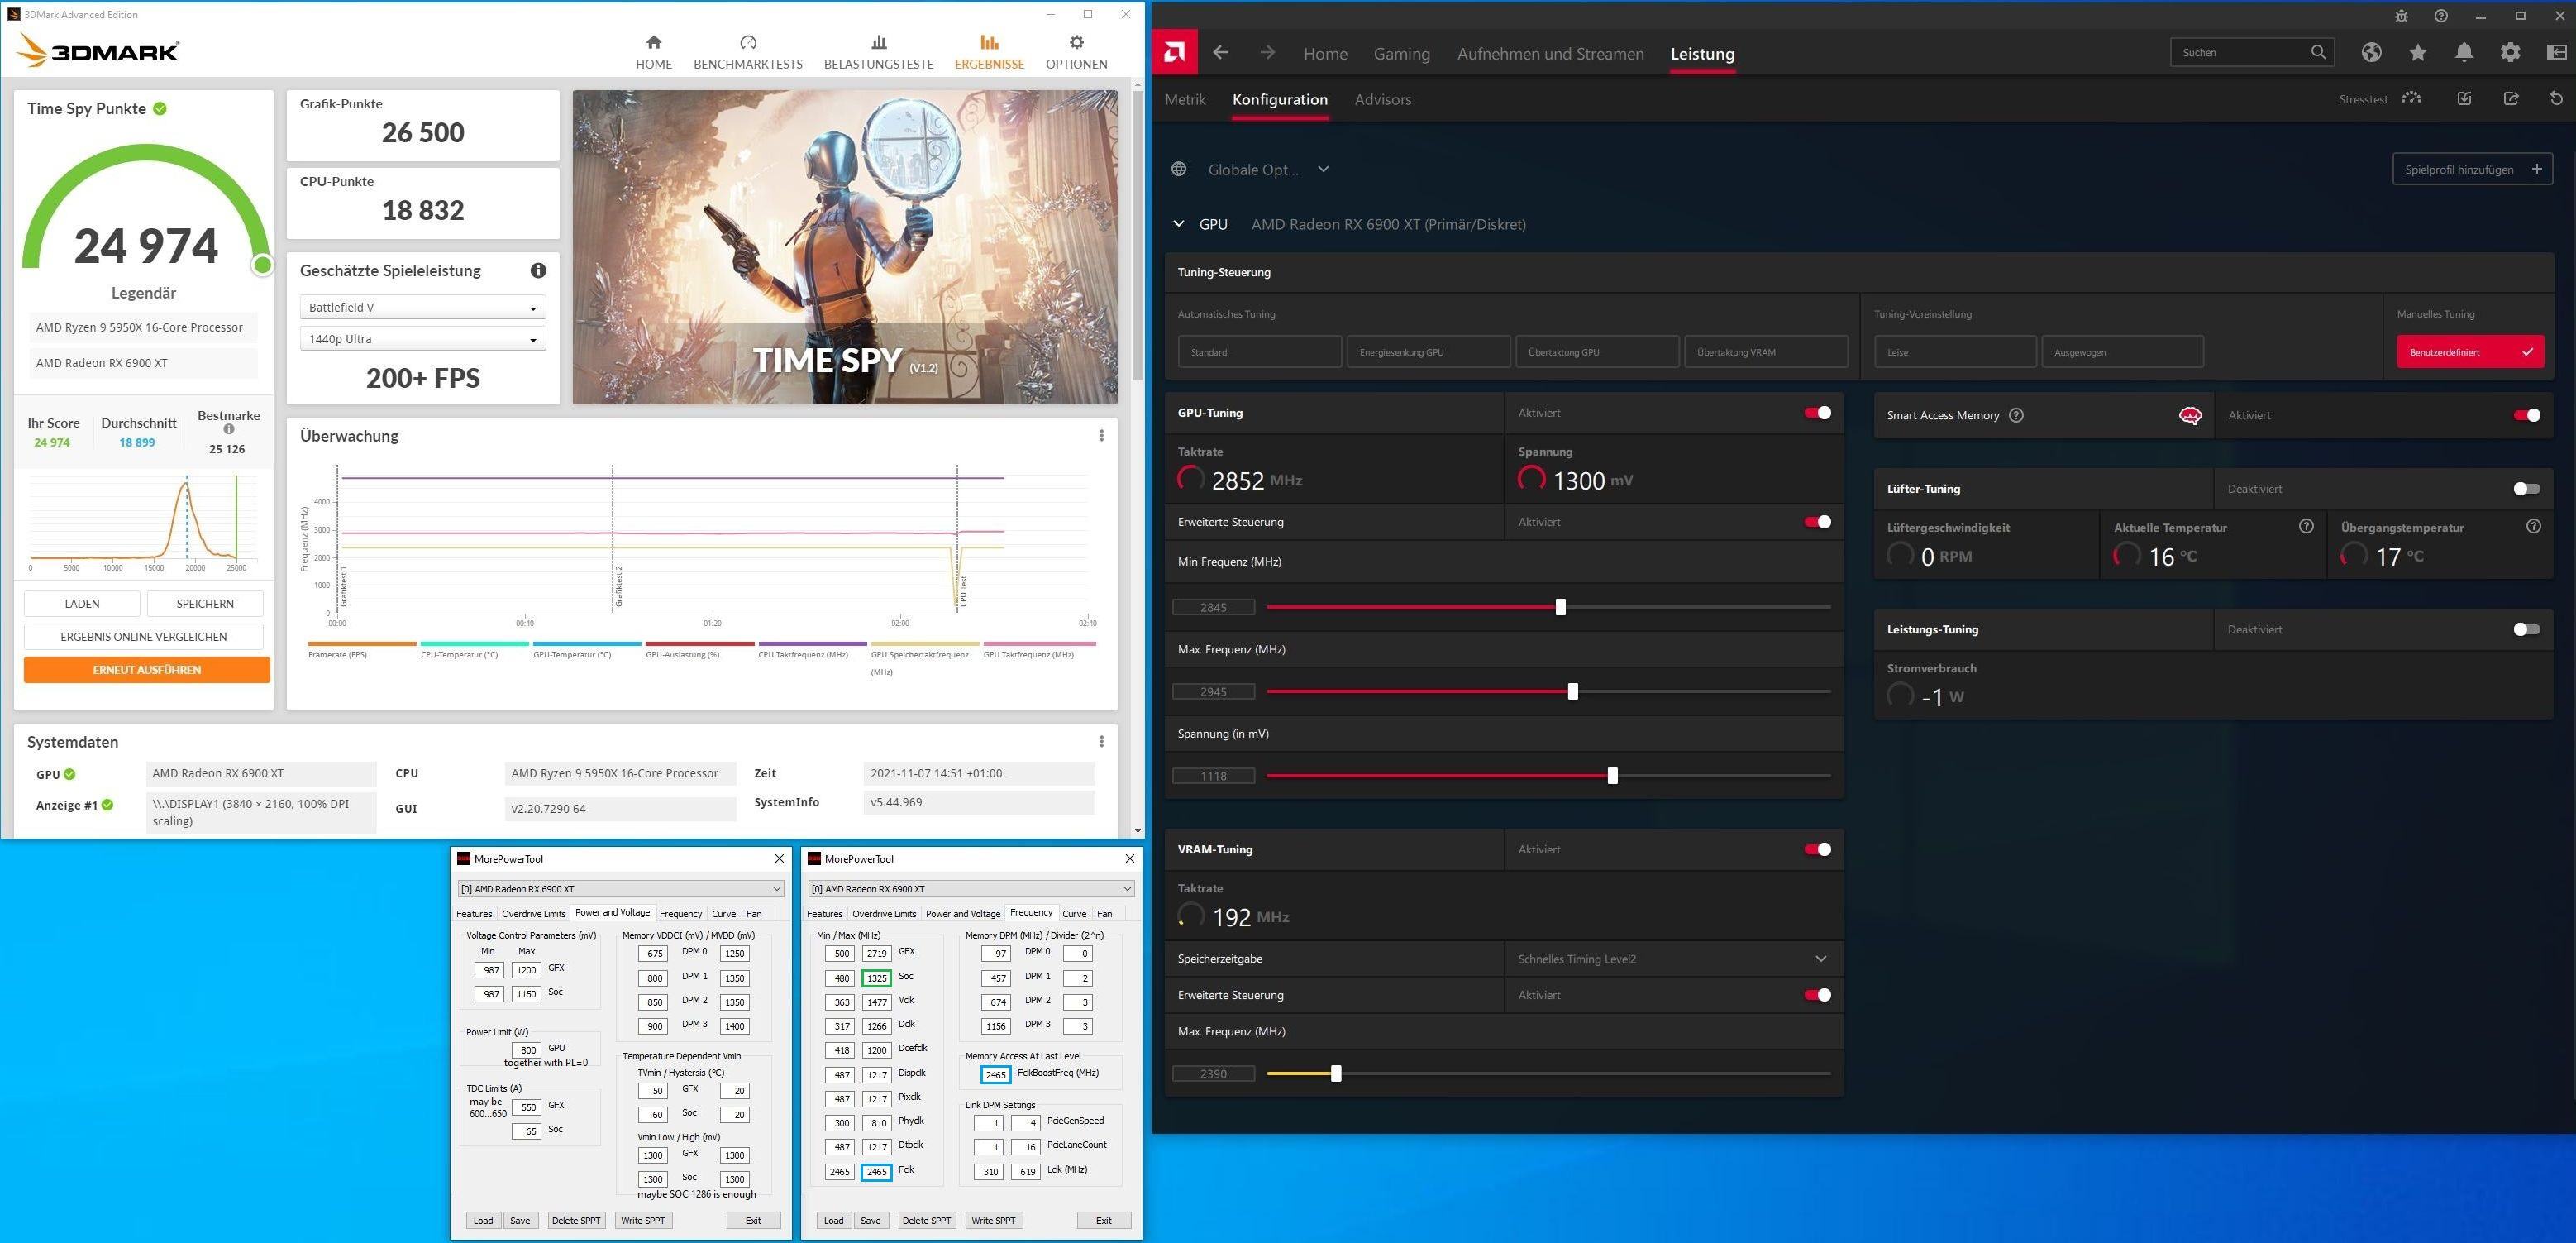Click AMD logo in Radeon Software
2576x1243 pixels.
[x=1174, y=52]
